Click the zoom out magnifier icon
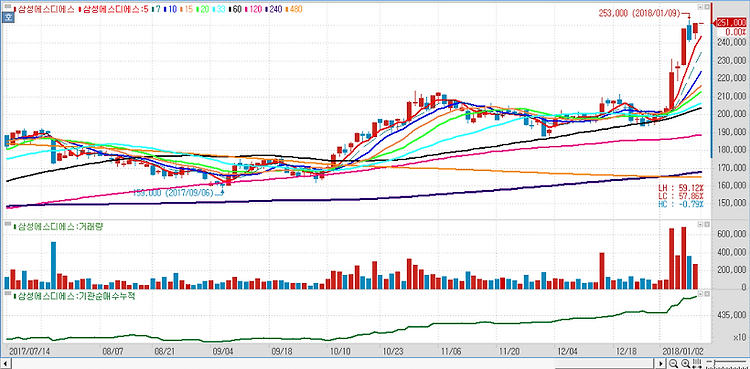The image size is (750, 369). (673, 363)
